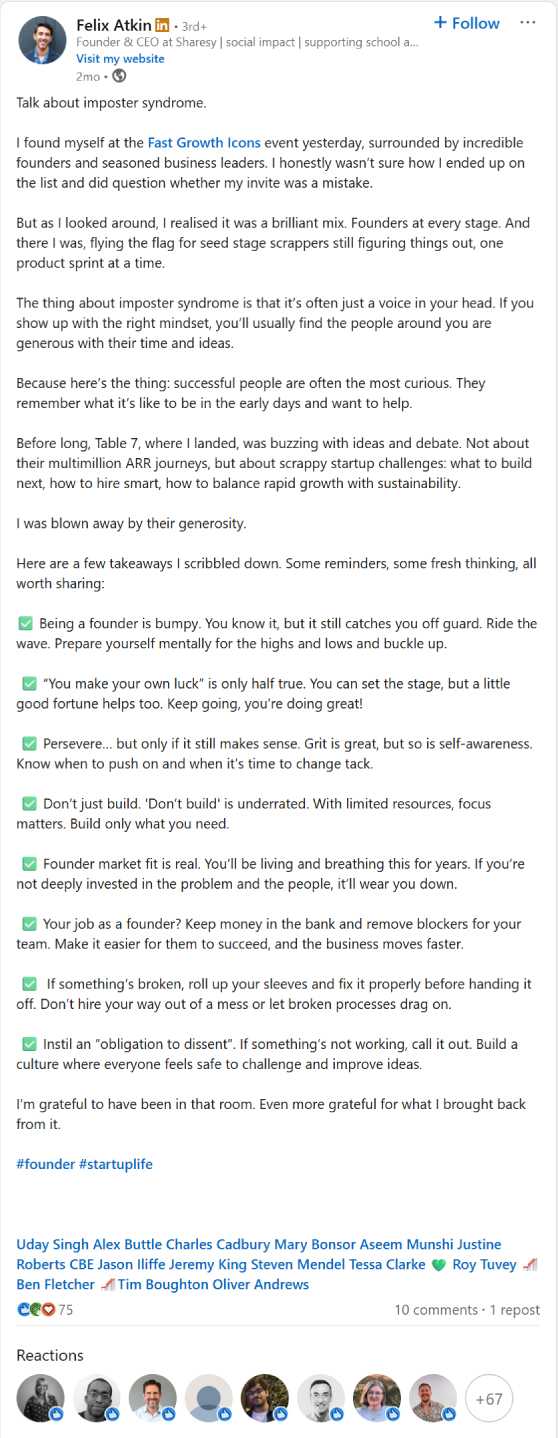The image size is (558, 1438).
Task: Click the LinkedIn premium badge beside Felix Atkin
Action: point(162,24)
